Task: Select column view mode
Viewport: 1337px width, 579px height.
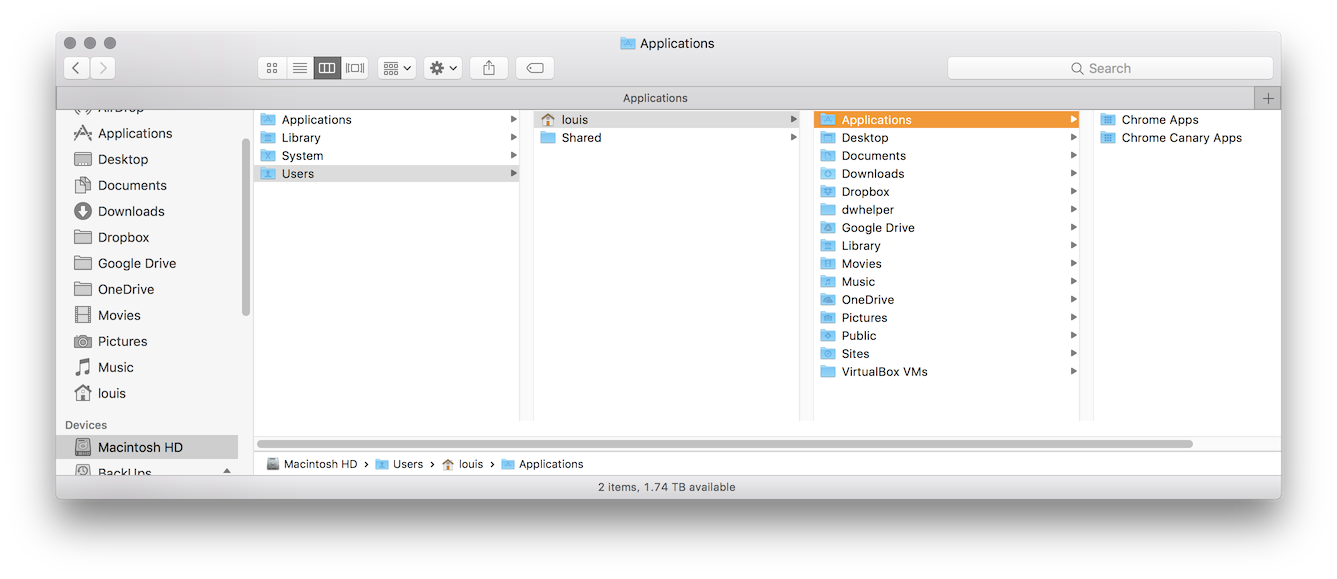Action: [x=327, y=68]
